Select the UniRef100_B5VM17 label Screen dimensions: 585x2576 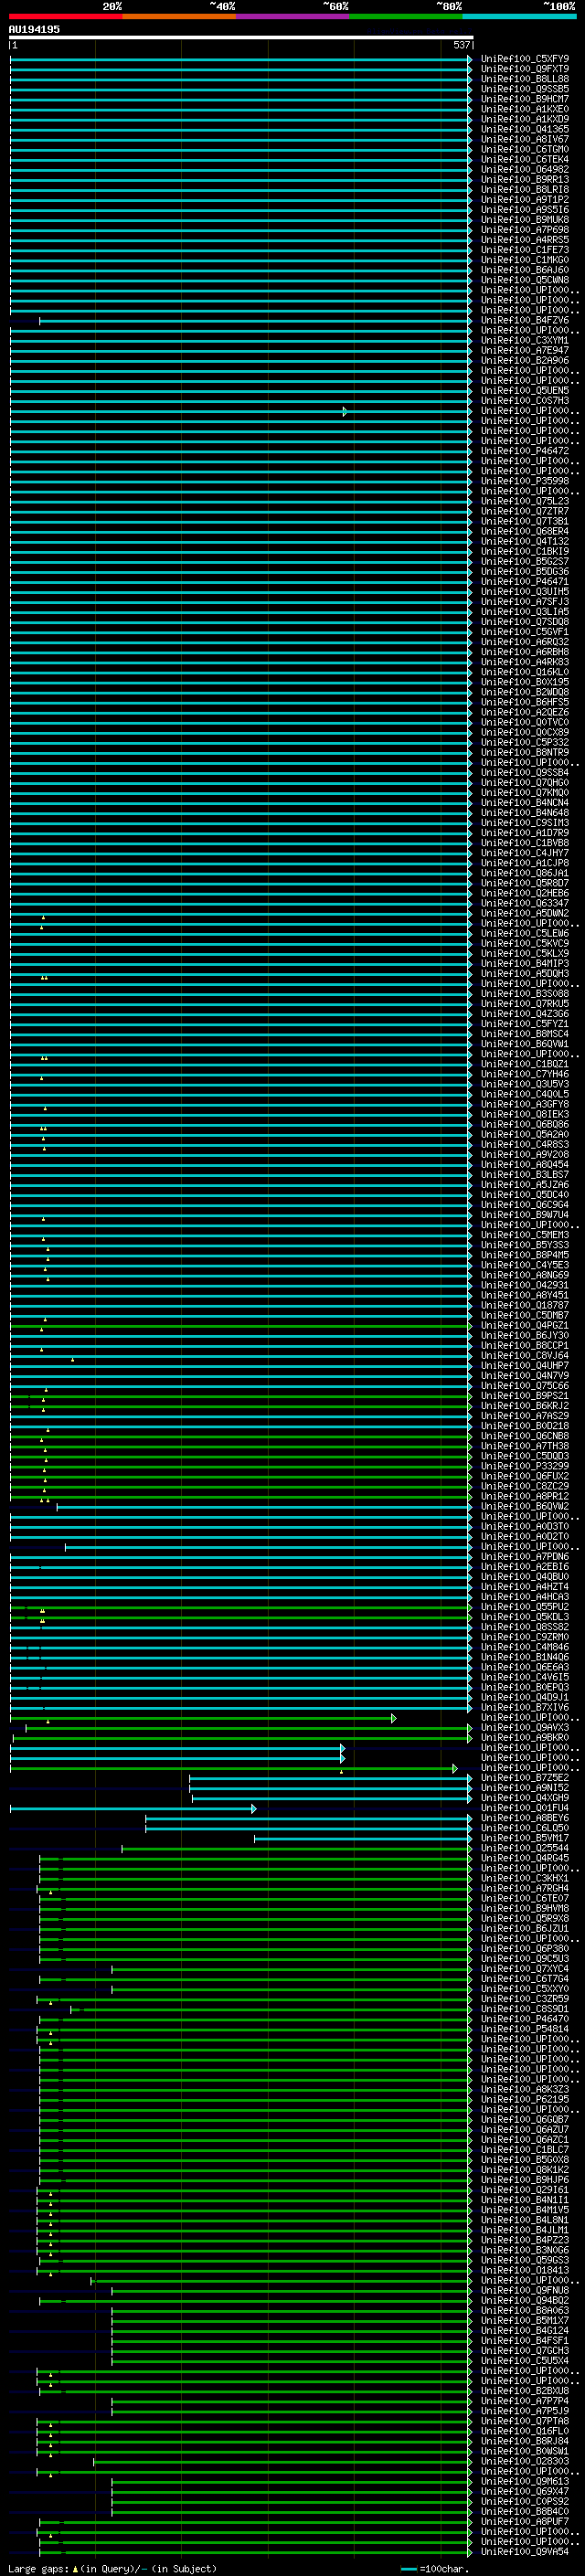click(525, 1838)
